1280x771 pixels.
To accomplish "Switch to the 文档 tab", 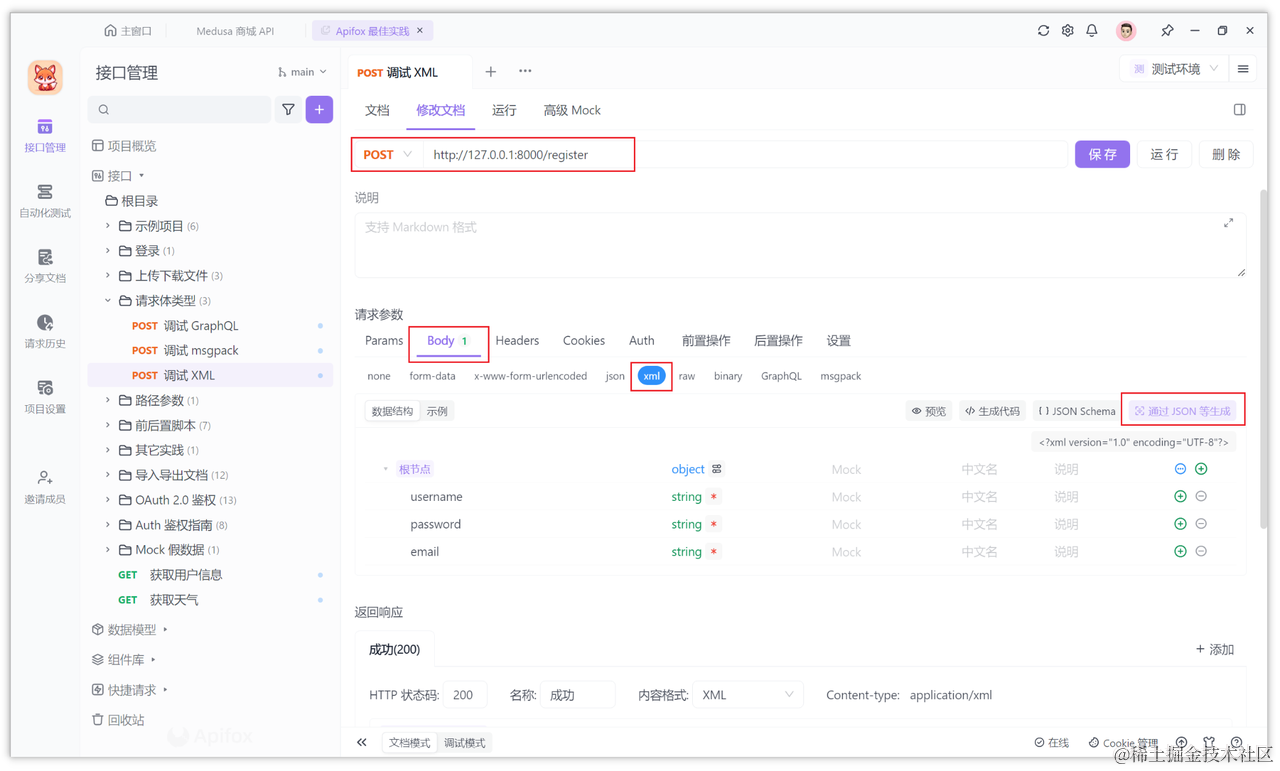I will coord(377,110).
